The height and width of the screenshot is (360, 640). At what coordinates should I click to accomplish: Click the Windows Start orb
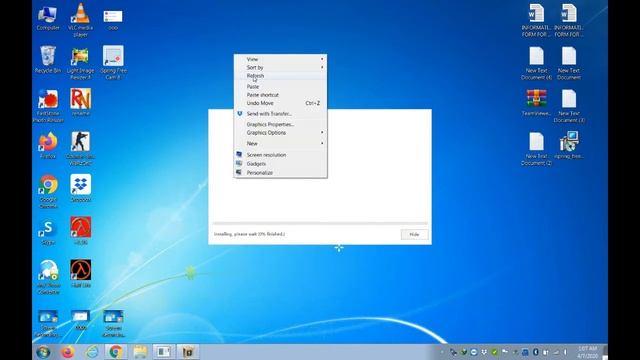tap(43, 351)
